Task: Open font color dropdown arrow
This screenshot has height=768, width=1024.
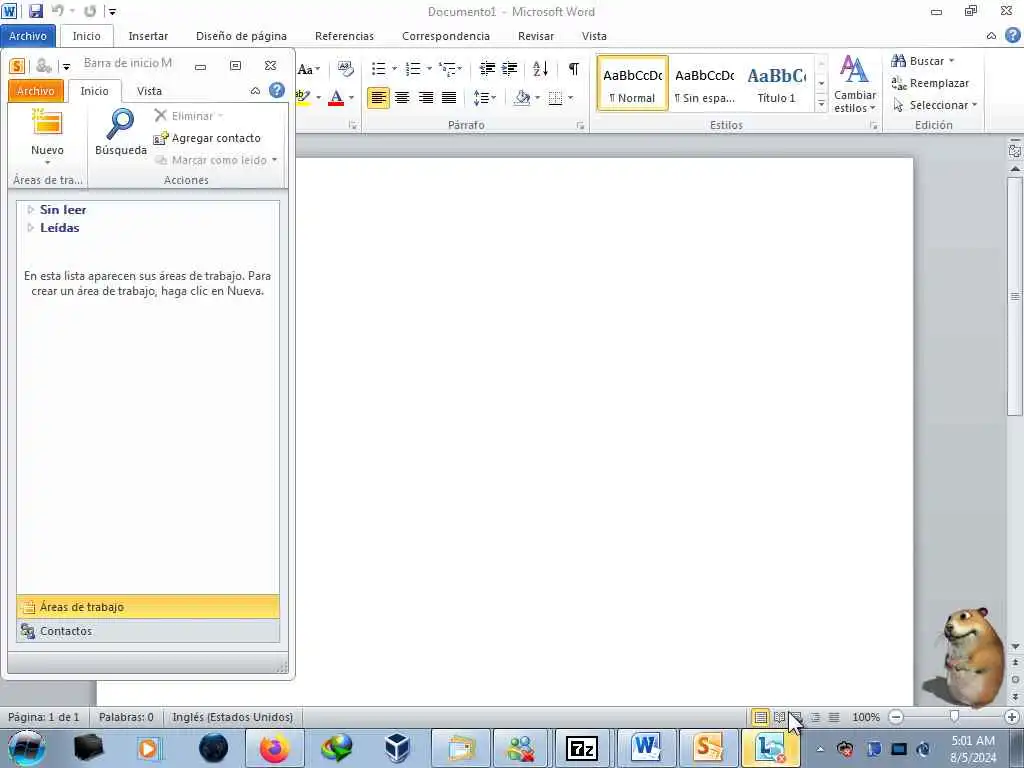Action: pyautogui.click(x=351, y=98)
